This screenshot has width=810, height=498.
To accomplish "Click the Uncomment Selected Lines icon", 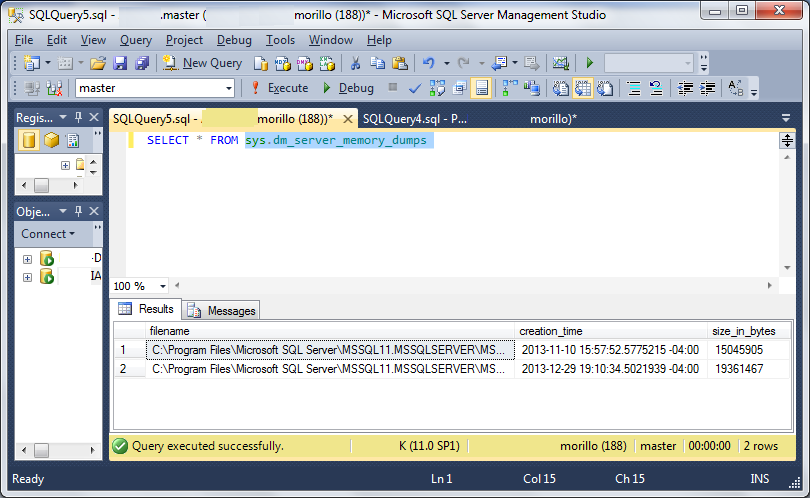I will [656, 88].
